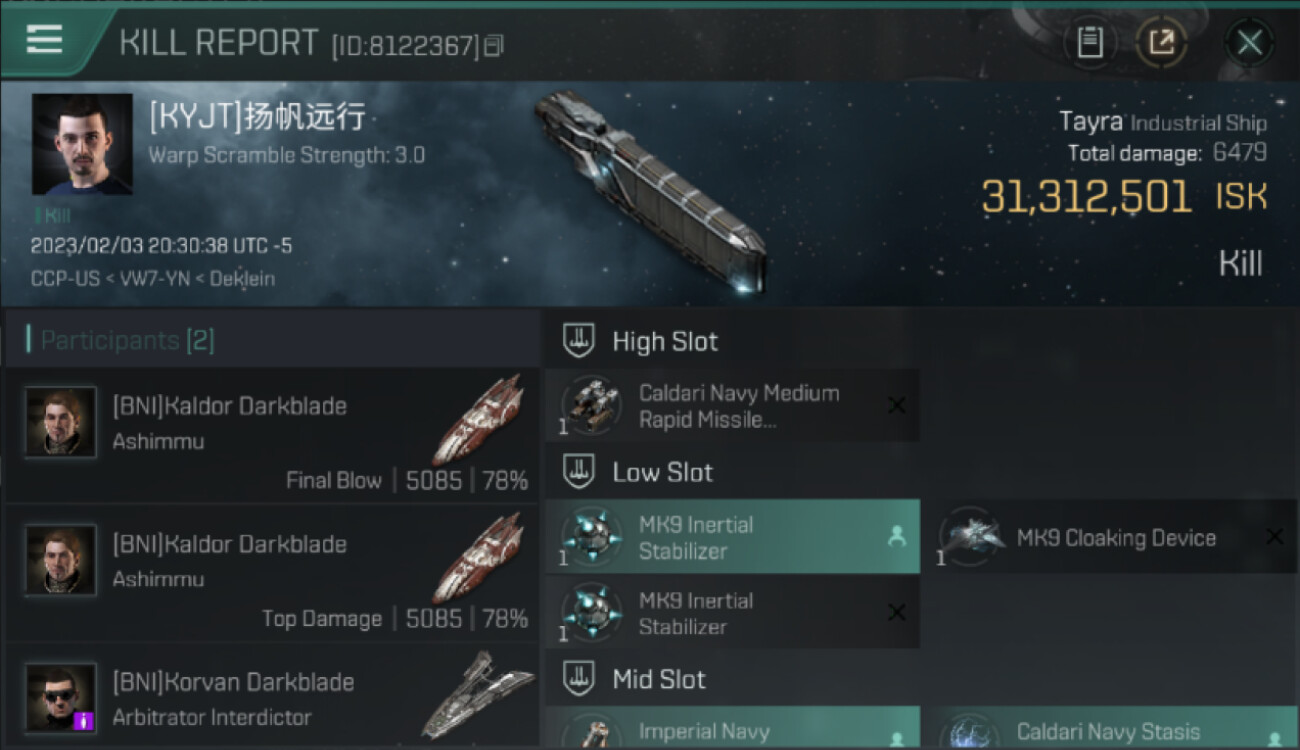The height and width of the screenshot is (750, 1300).
Task: Open Caldari Navy Stasis module entry
Action: coord(1117,728)
